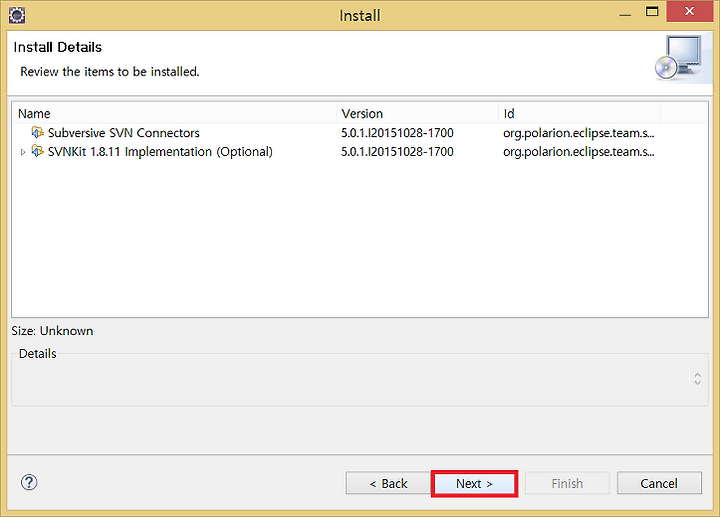
Task: Select the Subversive SVN Connectors row
Action: click(360, 133)
